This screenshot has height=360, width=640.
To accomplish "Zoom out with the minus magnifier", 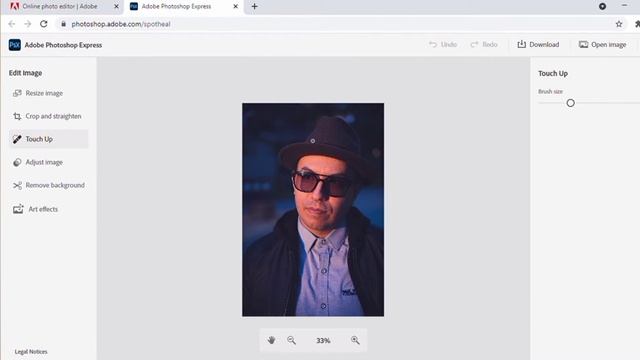I will 291,340.
